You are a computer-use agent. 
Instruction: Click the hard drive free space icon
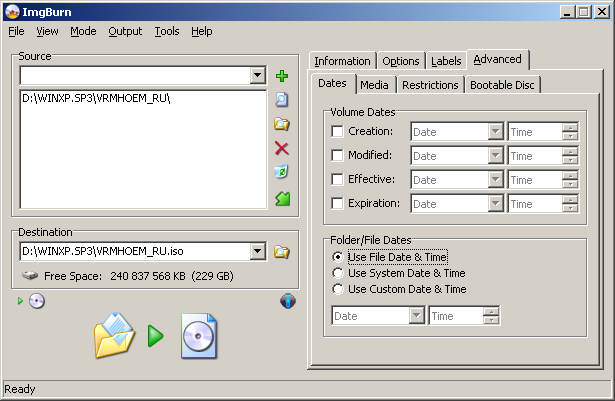[x=30, y=275]
